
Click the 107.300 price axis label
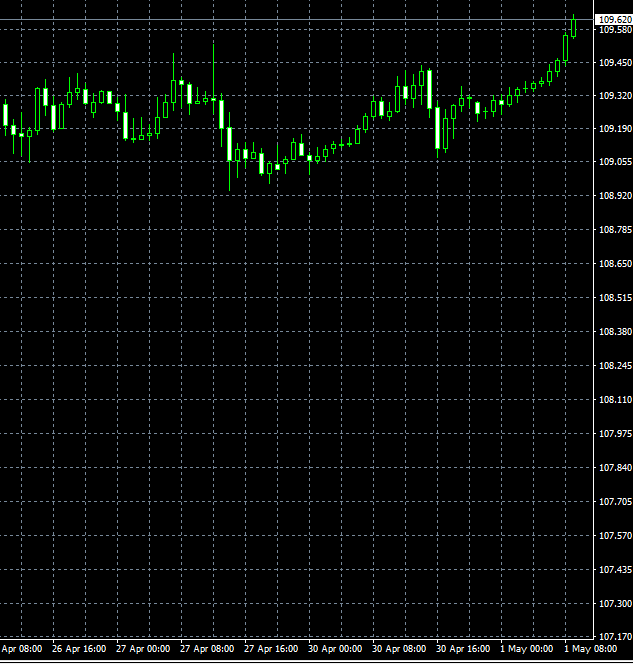point(615,604)
